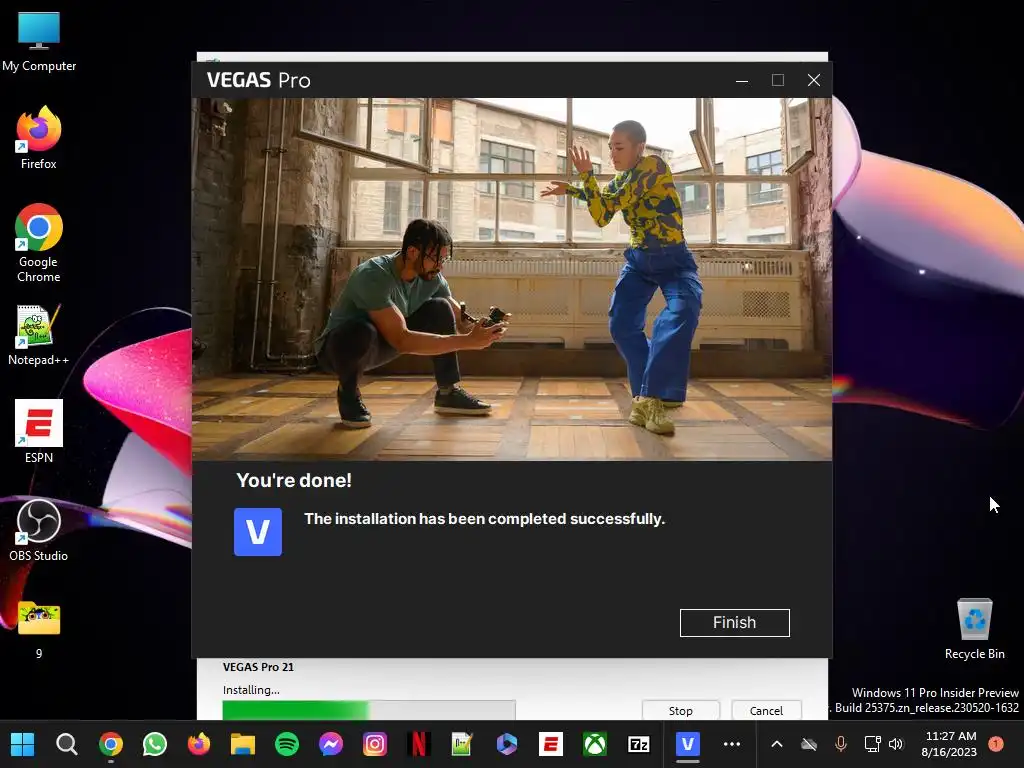This screenshot has width=1024, height=768.
Task: Select the ESPN desktop shortcut
Action: tap(39, 432)
